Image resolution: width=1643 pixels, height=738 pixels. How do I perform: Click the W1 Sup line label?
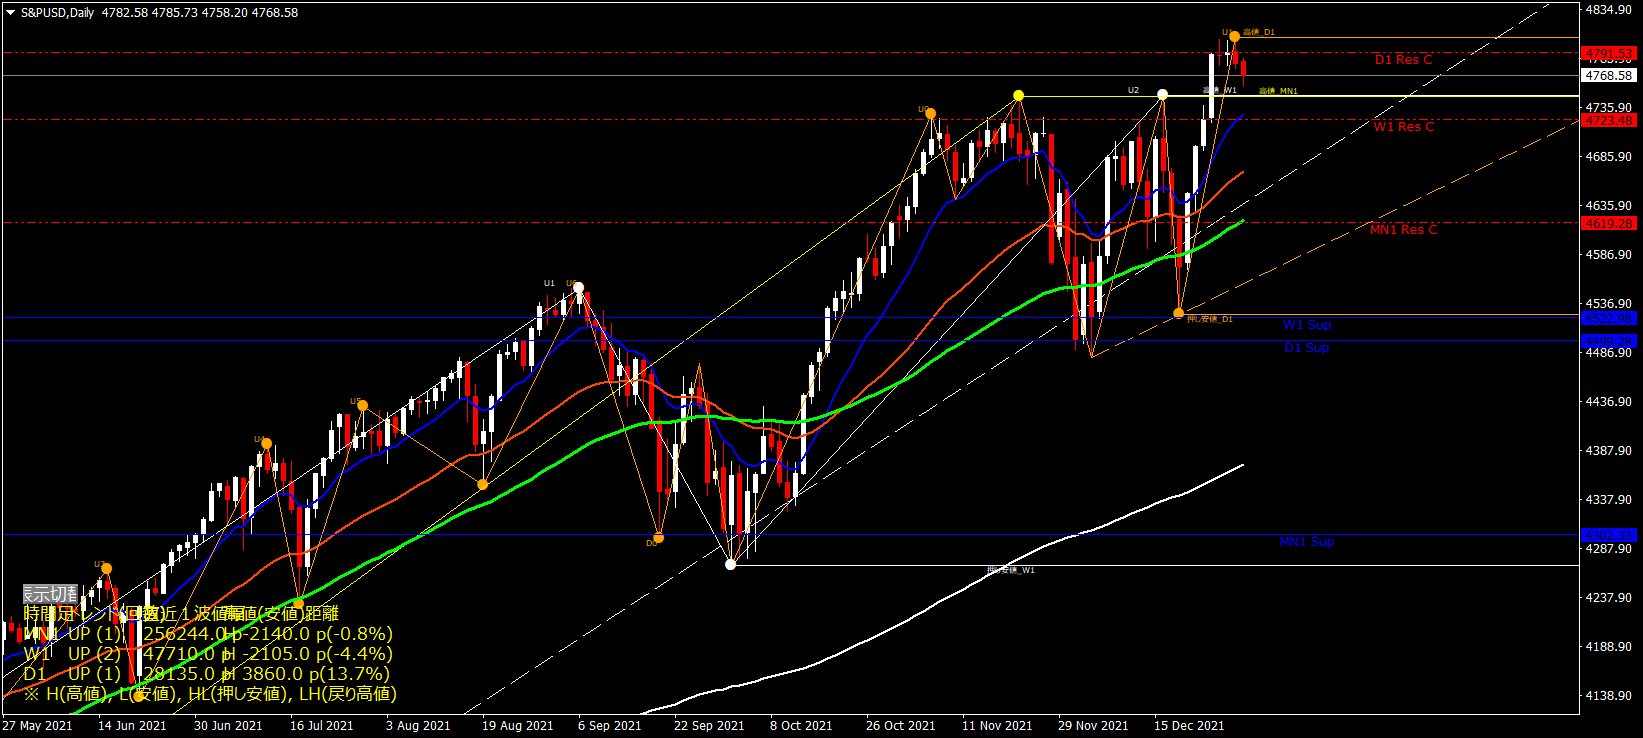point(1307,325)
